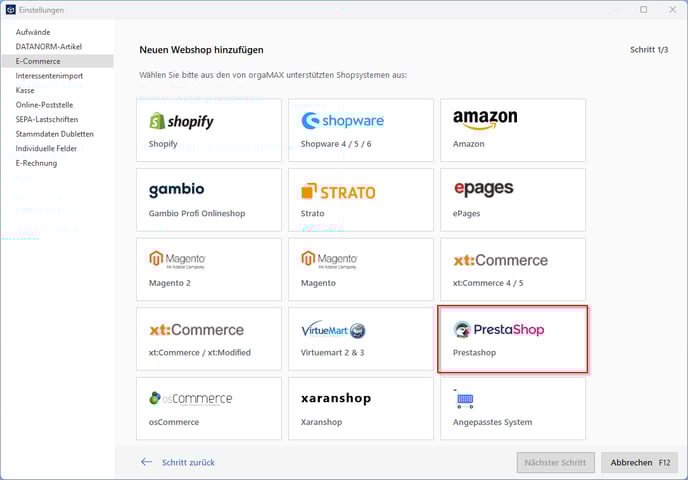Choose the Shopware 4 / 5 / 6 tile
The height and width of the screenshot is (480, 688).
point(361,130)
